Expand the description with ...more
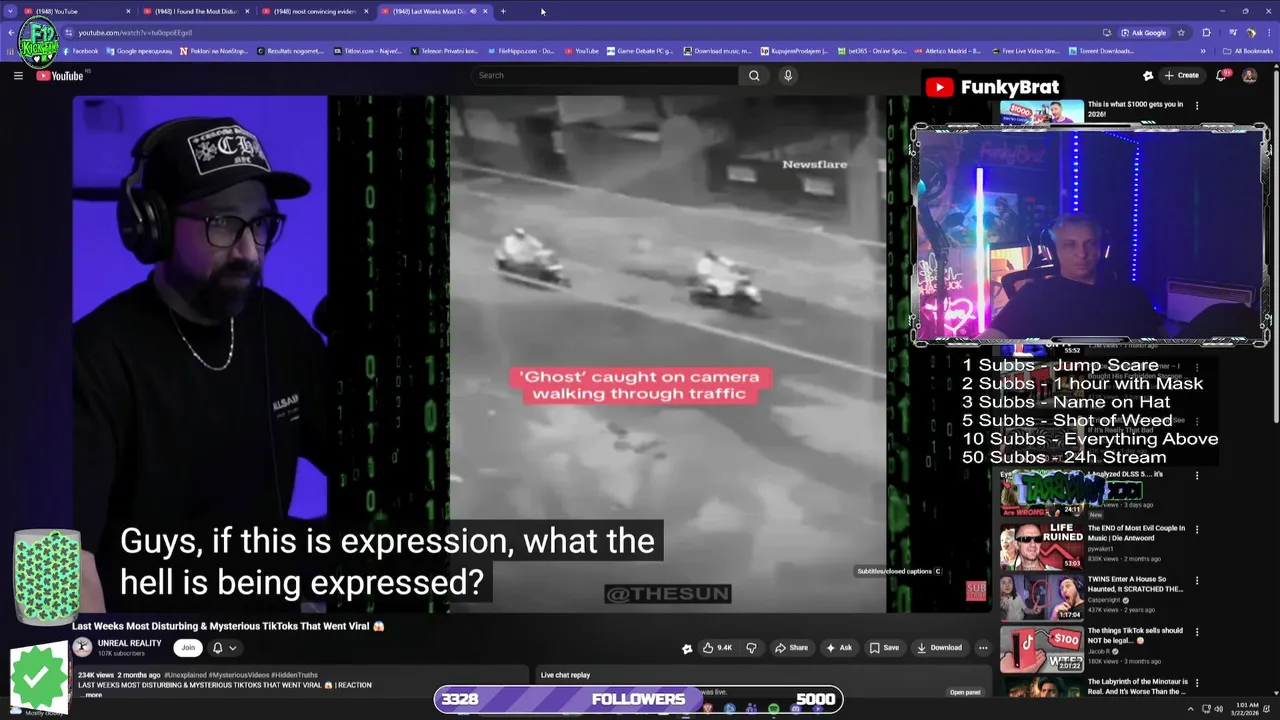 93,695
